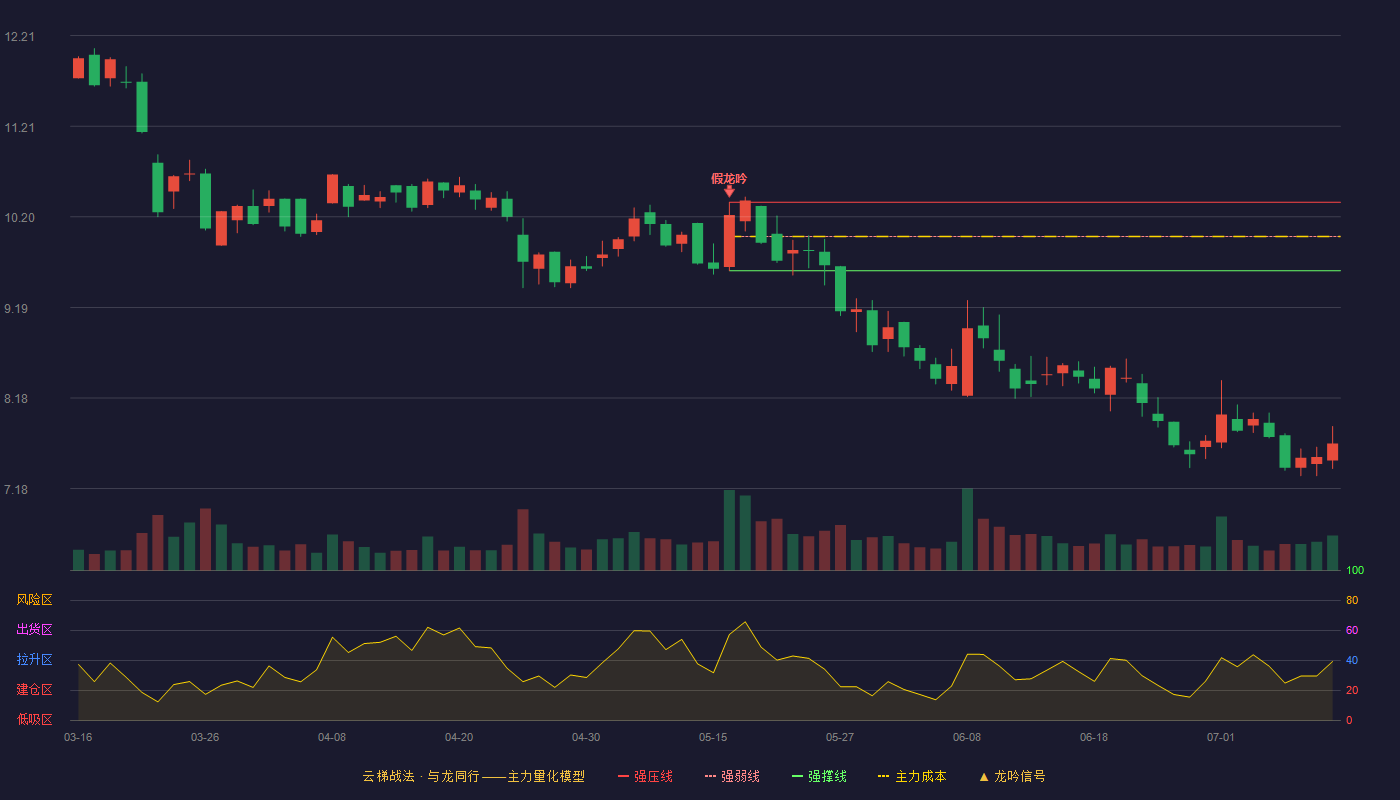
Task: Select the 建仓区 zone label
Action: [34, 690]
